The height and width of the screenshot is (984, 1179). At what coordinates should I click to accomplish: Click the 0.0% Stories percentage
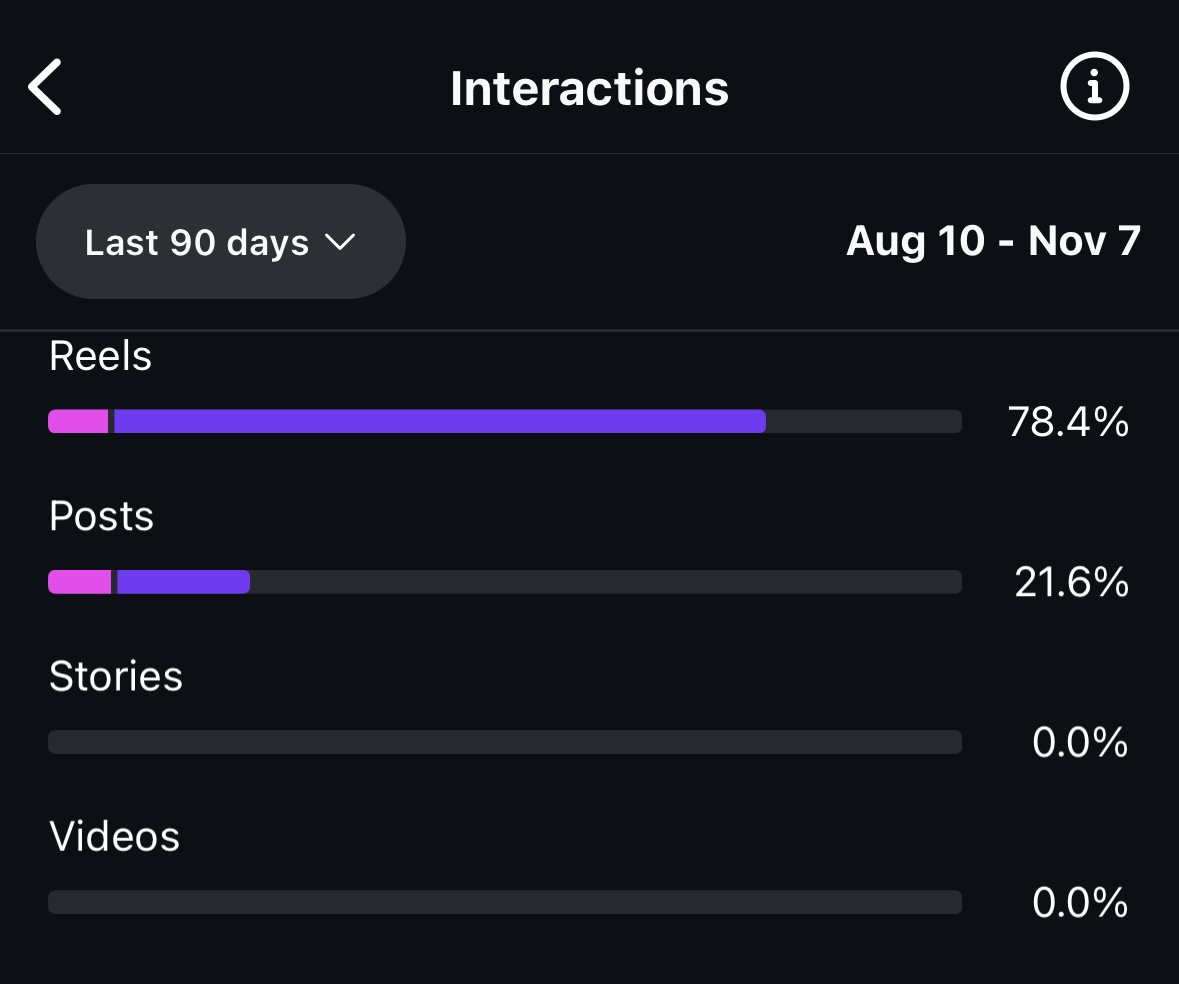(x=1080, y=743)
